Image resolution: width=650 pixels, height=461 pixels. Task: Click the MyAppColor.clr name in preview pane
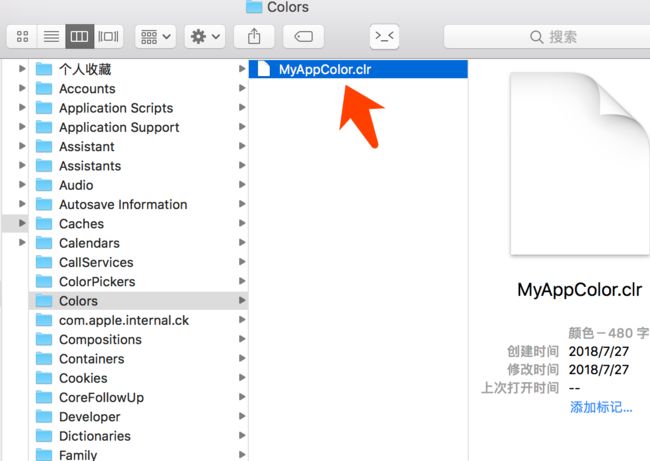coord(580,289)
